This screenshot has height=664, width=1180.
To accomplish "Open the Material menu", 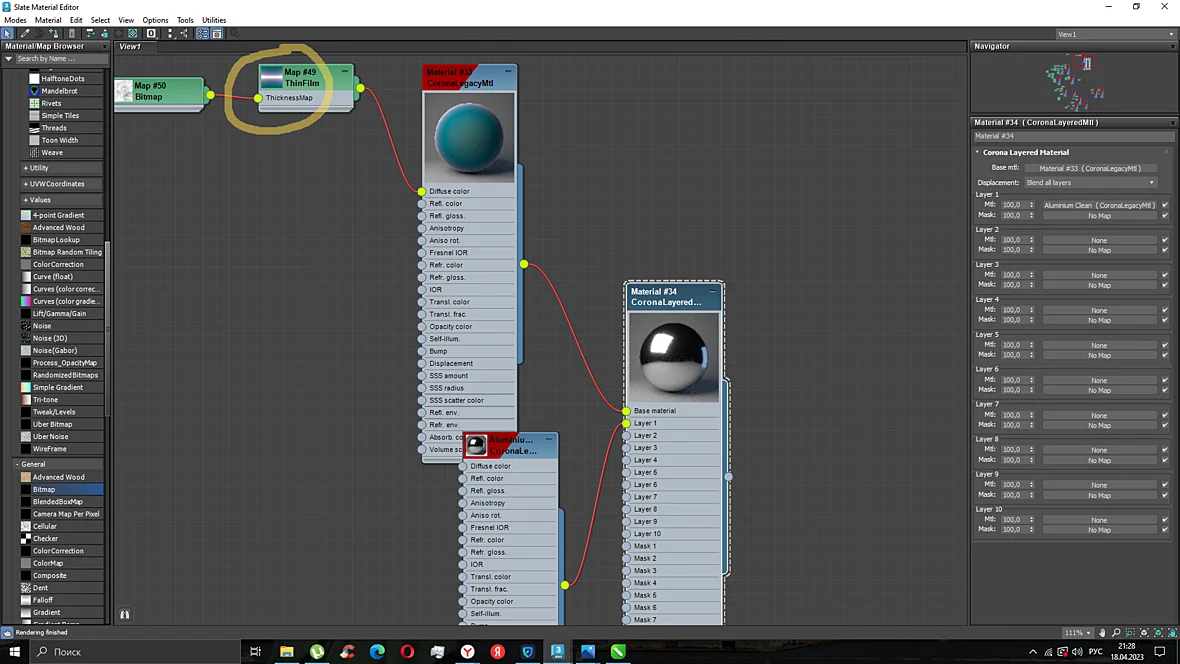I will tap(47, 20).
